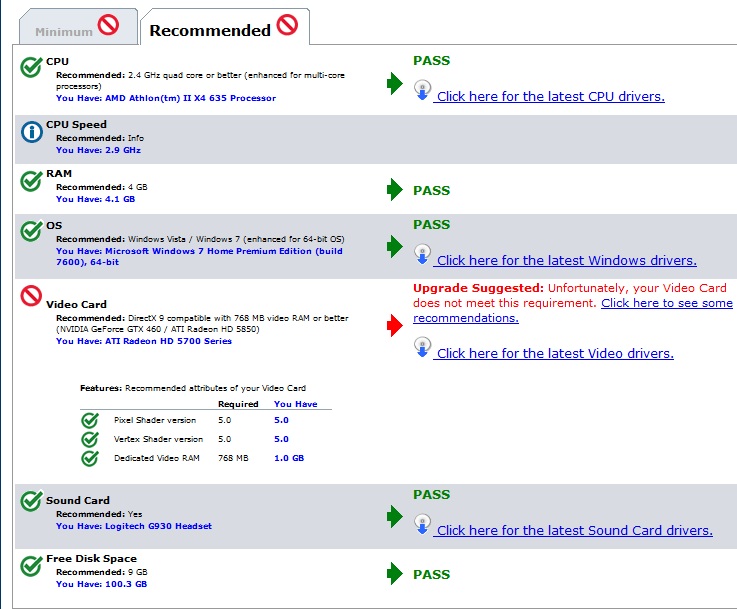The height and width of the screenshot is (609, 737).
Task: Click the red prohibited icon on Recommended tab
Action: click(287, 25)
